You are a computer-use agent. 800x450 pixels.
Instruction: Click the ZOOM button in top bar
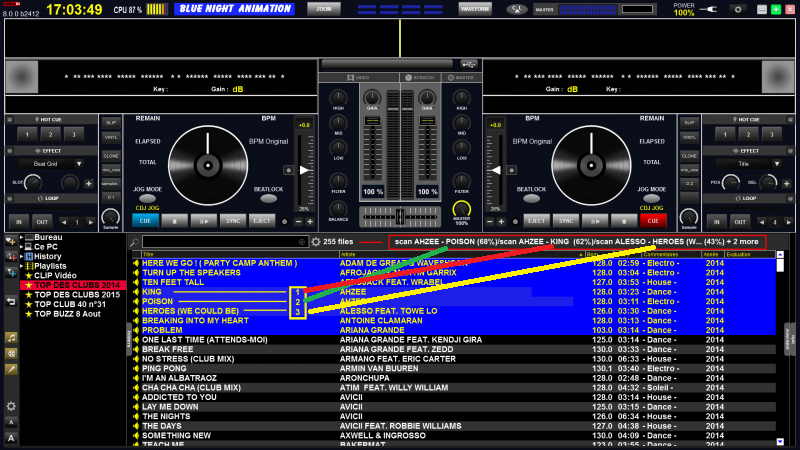pos(324,9)
